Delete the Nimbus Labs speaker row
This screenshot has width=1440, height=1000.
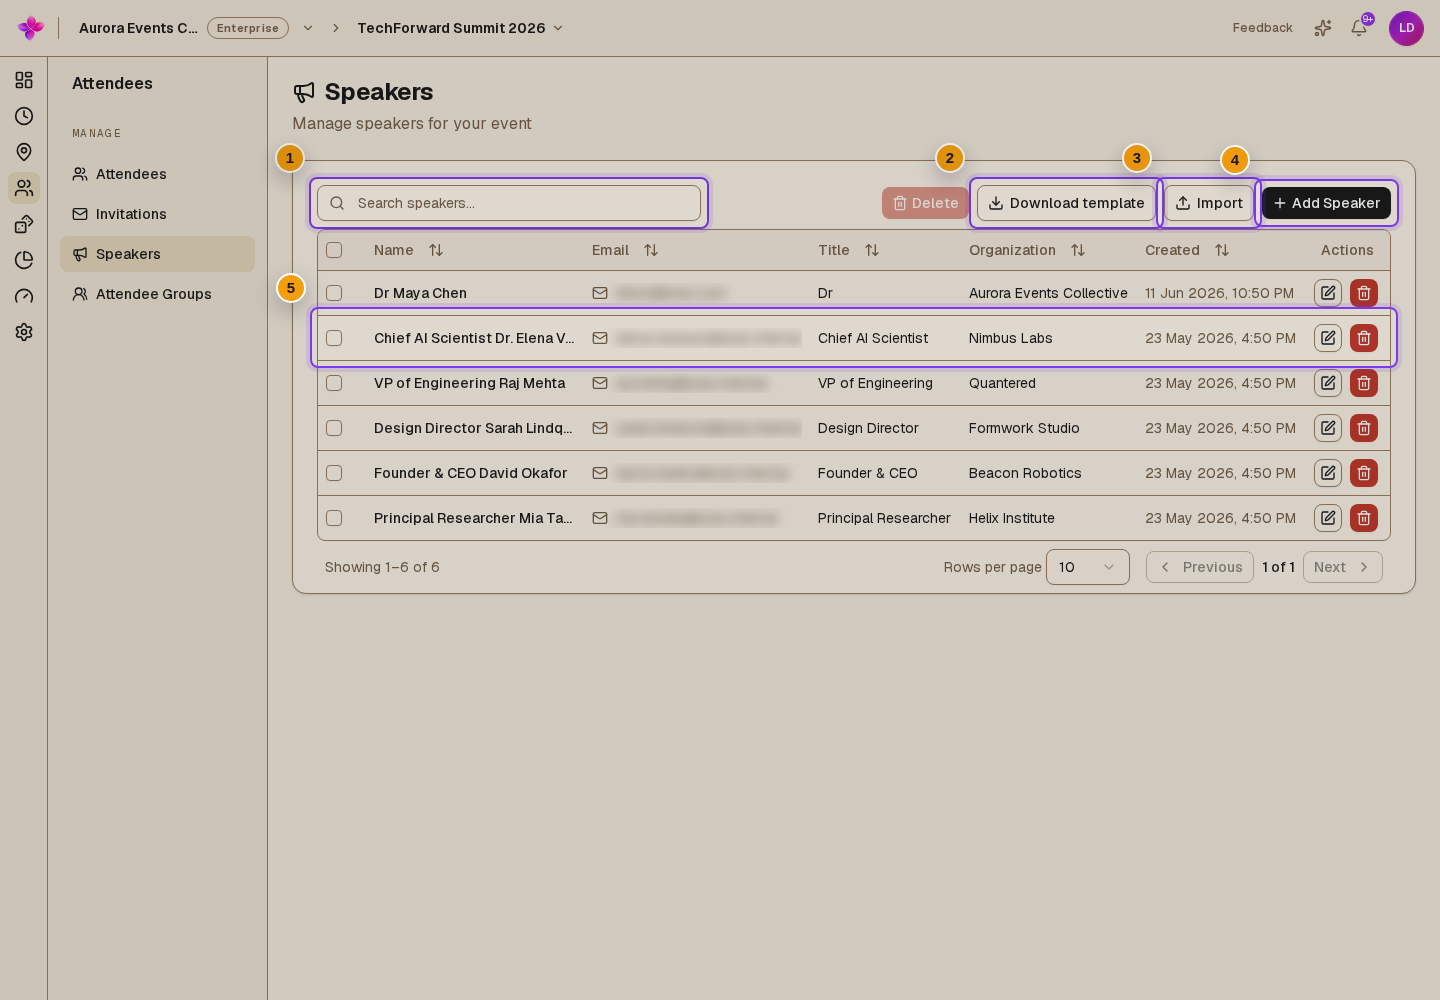1364,338
